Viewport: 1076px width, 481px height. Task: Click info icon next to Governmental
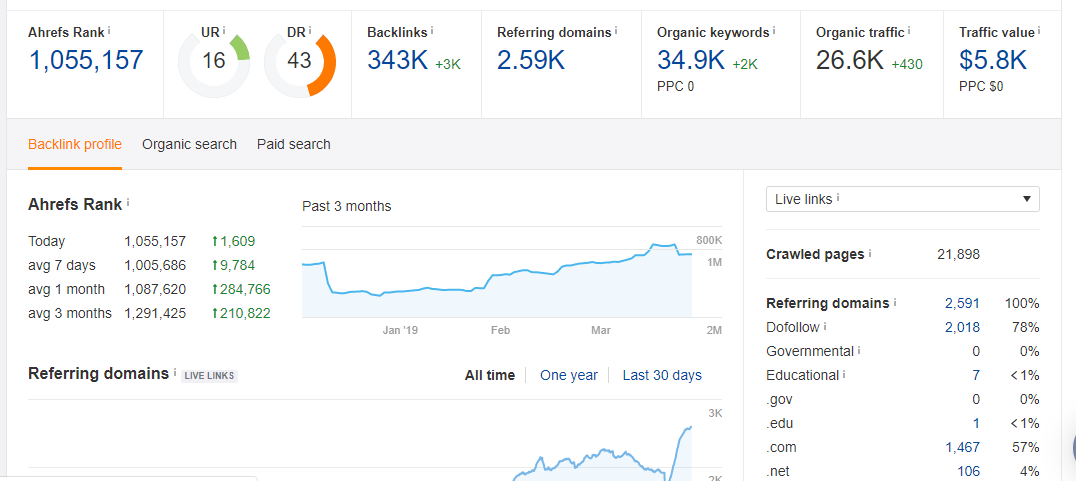(859, 350)
